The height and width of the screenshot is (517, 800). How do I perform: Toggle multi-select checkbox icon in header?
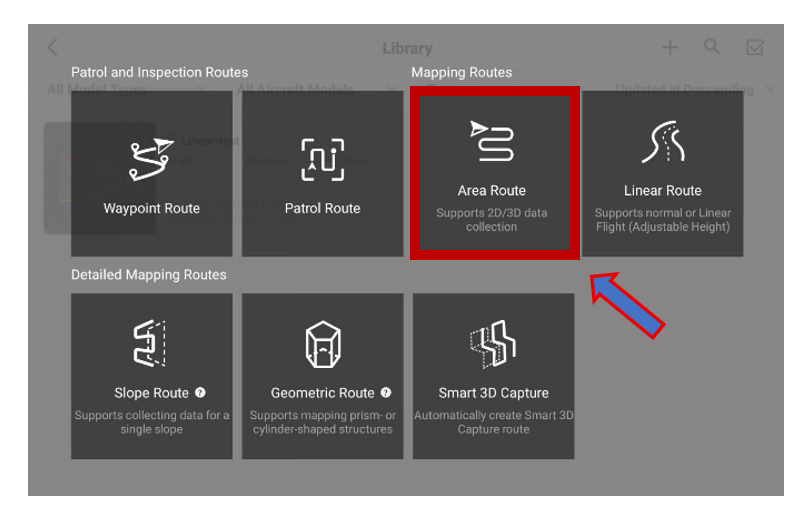(x=755, y=47)
